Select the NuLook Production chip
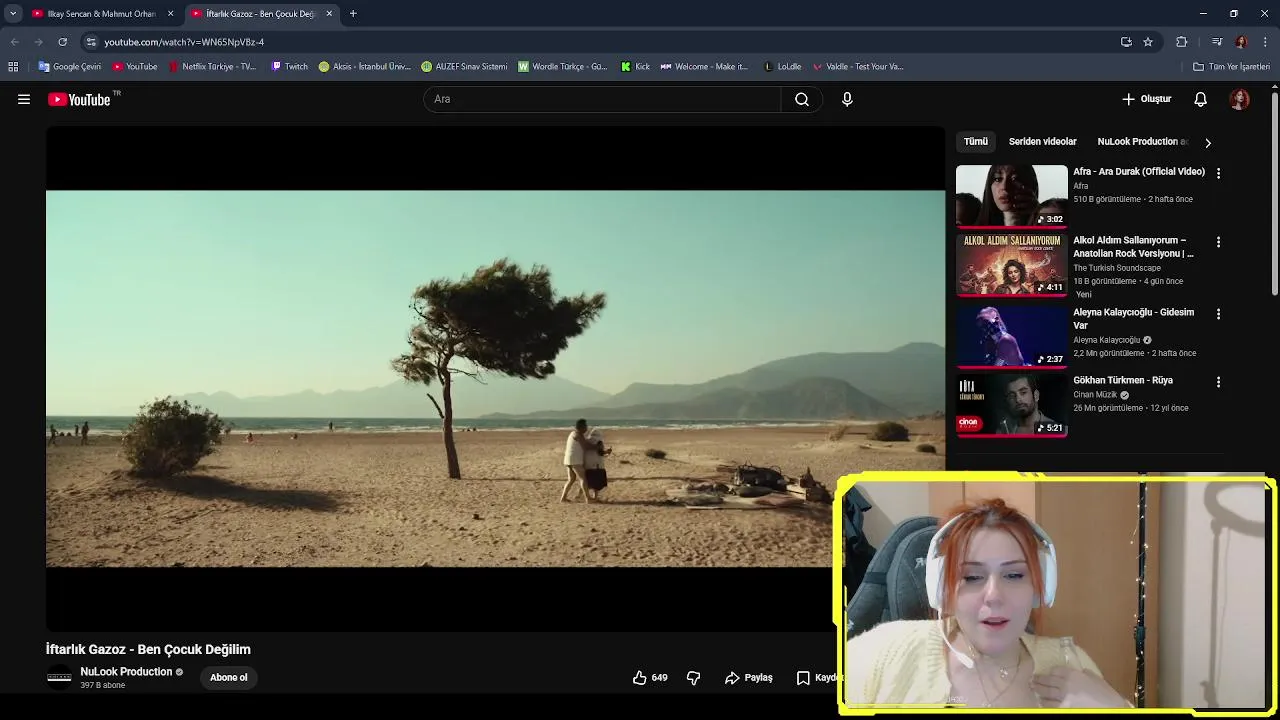This screenshot has height=720, width=1280. coord(1142,141)
